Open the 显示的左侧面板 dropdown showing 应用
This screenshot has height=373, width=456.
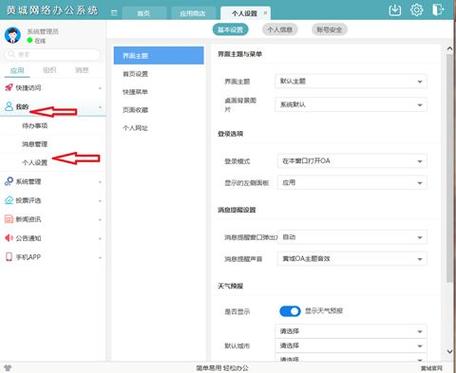352,183
